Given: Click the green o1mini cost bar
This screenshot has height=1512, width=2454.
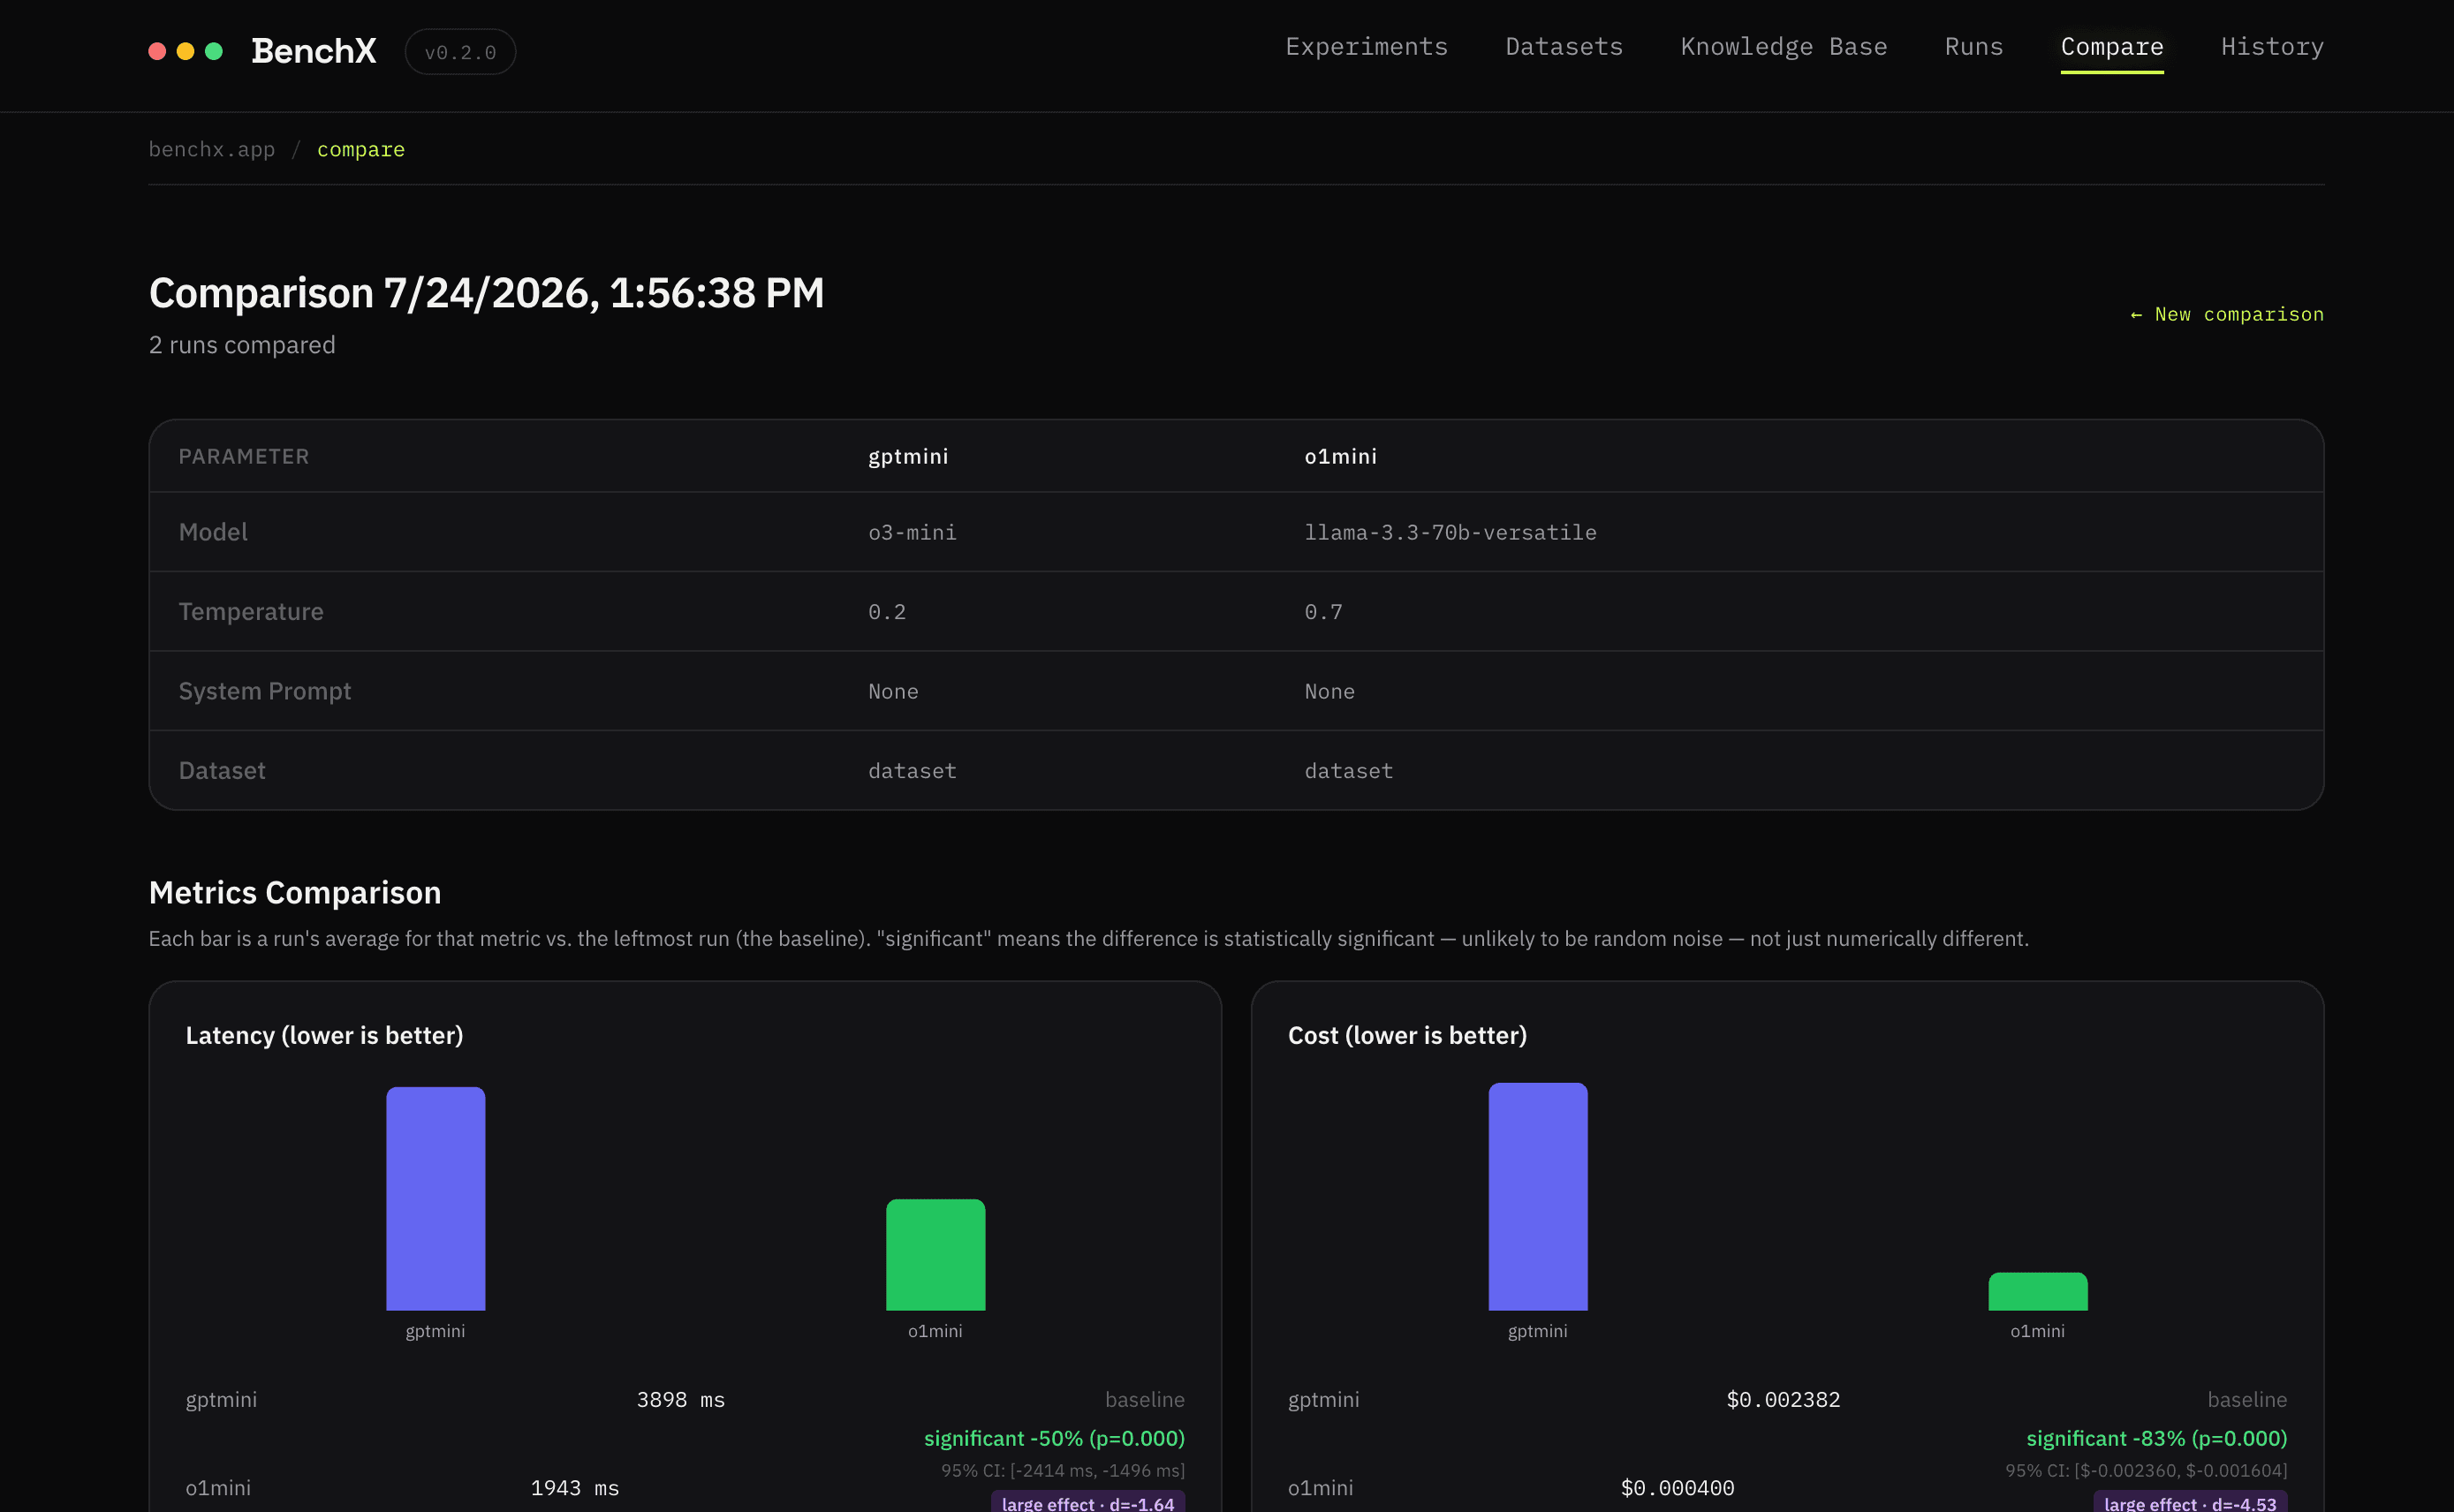Looking at the screenshot, I should pyautogui.click(x=2037, y=1291).
